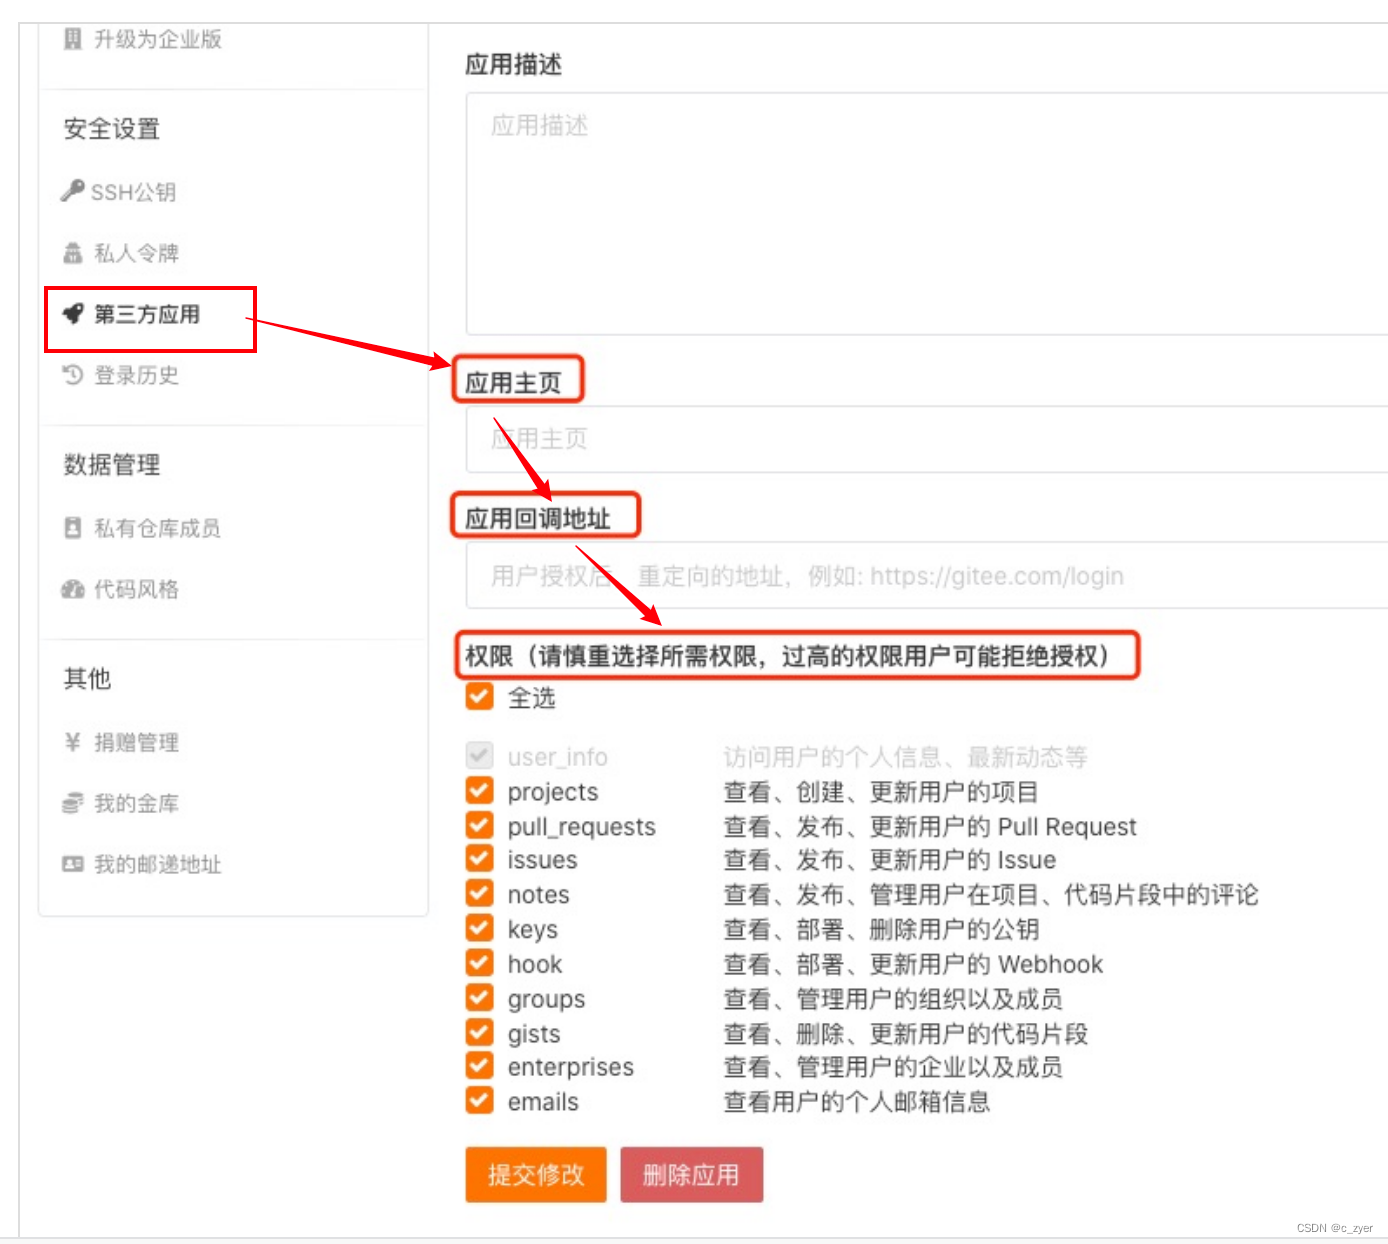This screenshot has height=1244, width=1388.
Task: Open 登录历史 in the sidebar
Action: pos(136,375)
